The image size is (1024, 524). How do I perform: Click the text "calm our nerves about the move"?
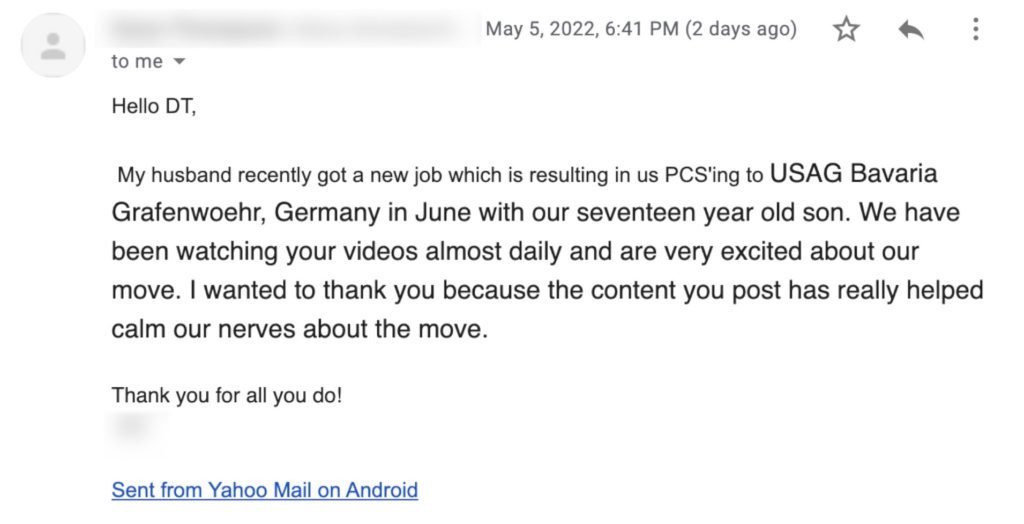click(299, 328)
